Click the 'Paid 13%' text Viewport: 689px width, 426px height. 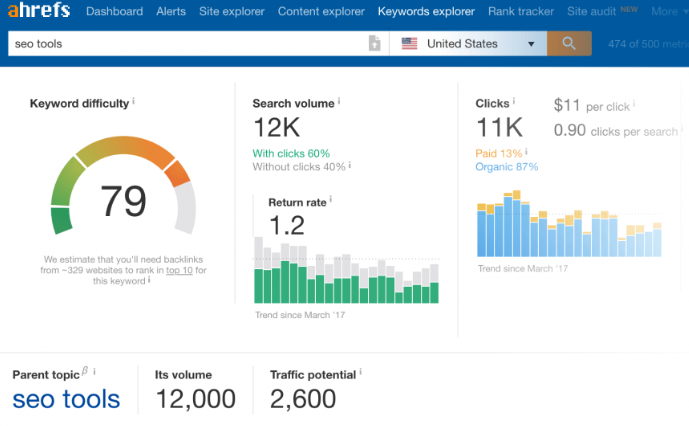click(499, 153)
